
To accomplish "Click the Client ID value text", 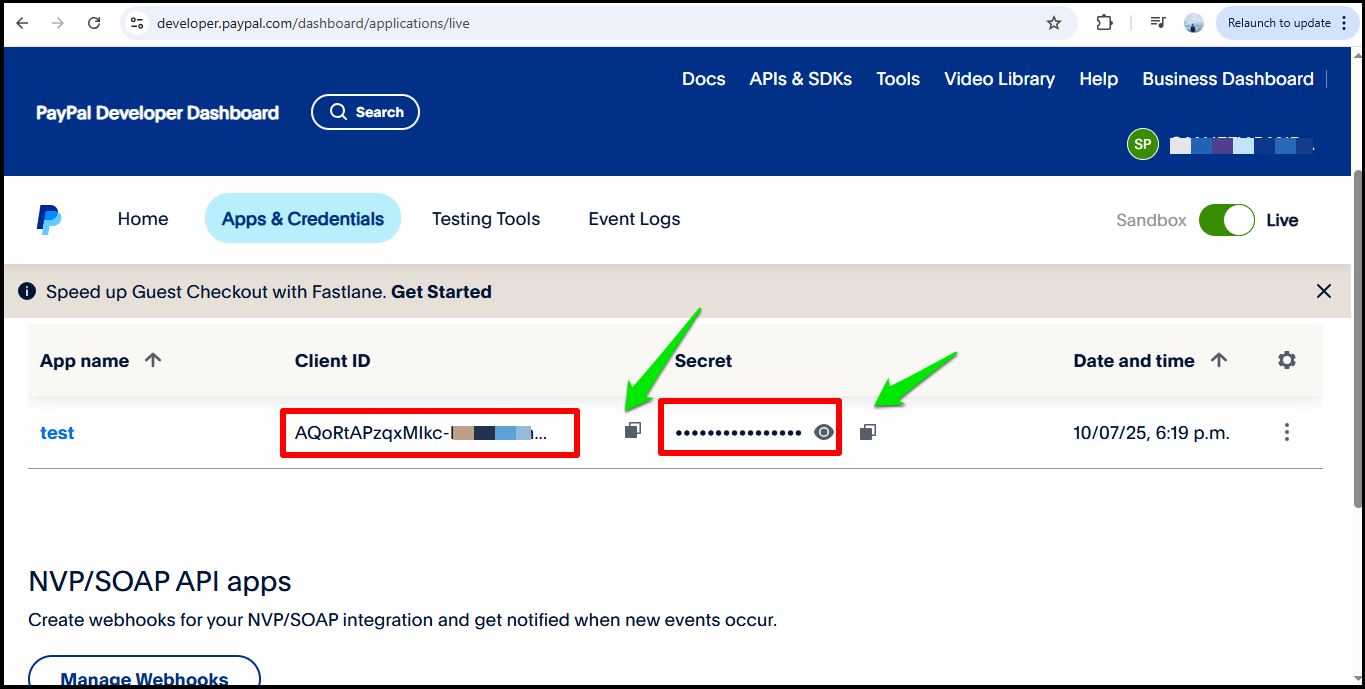I will coord(421,433).
